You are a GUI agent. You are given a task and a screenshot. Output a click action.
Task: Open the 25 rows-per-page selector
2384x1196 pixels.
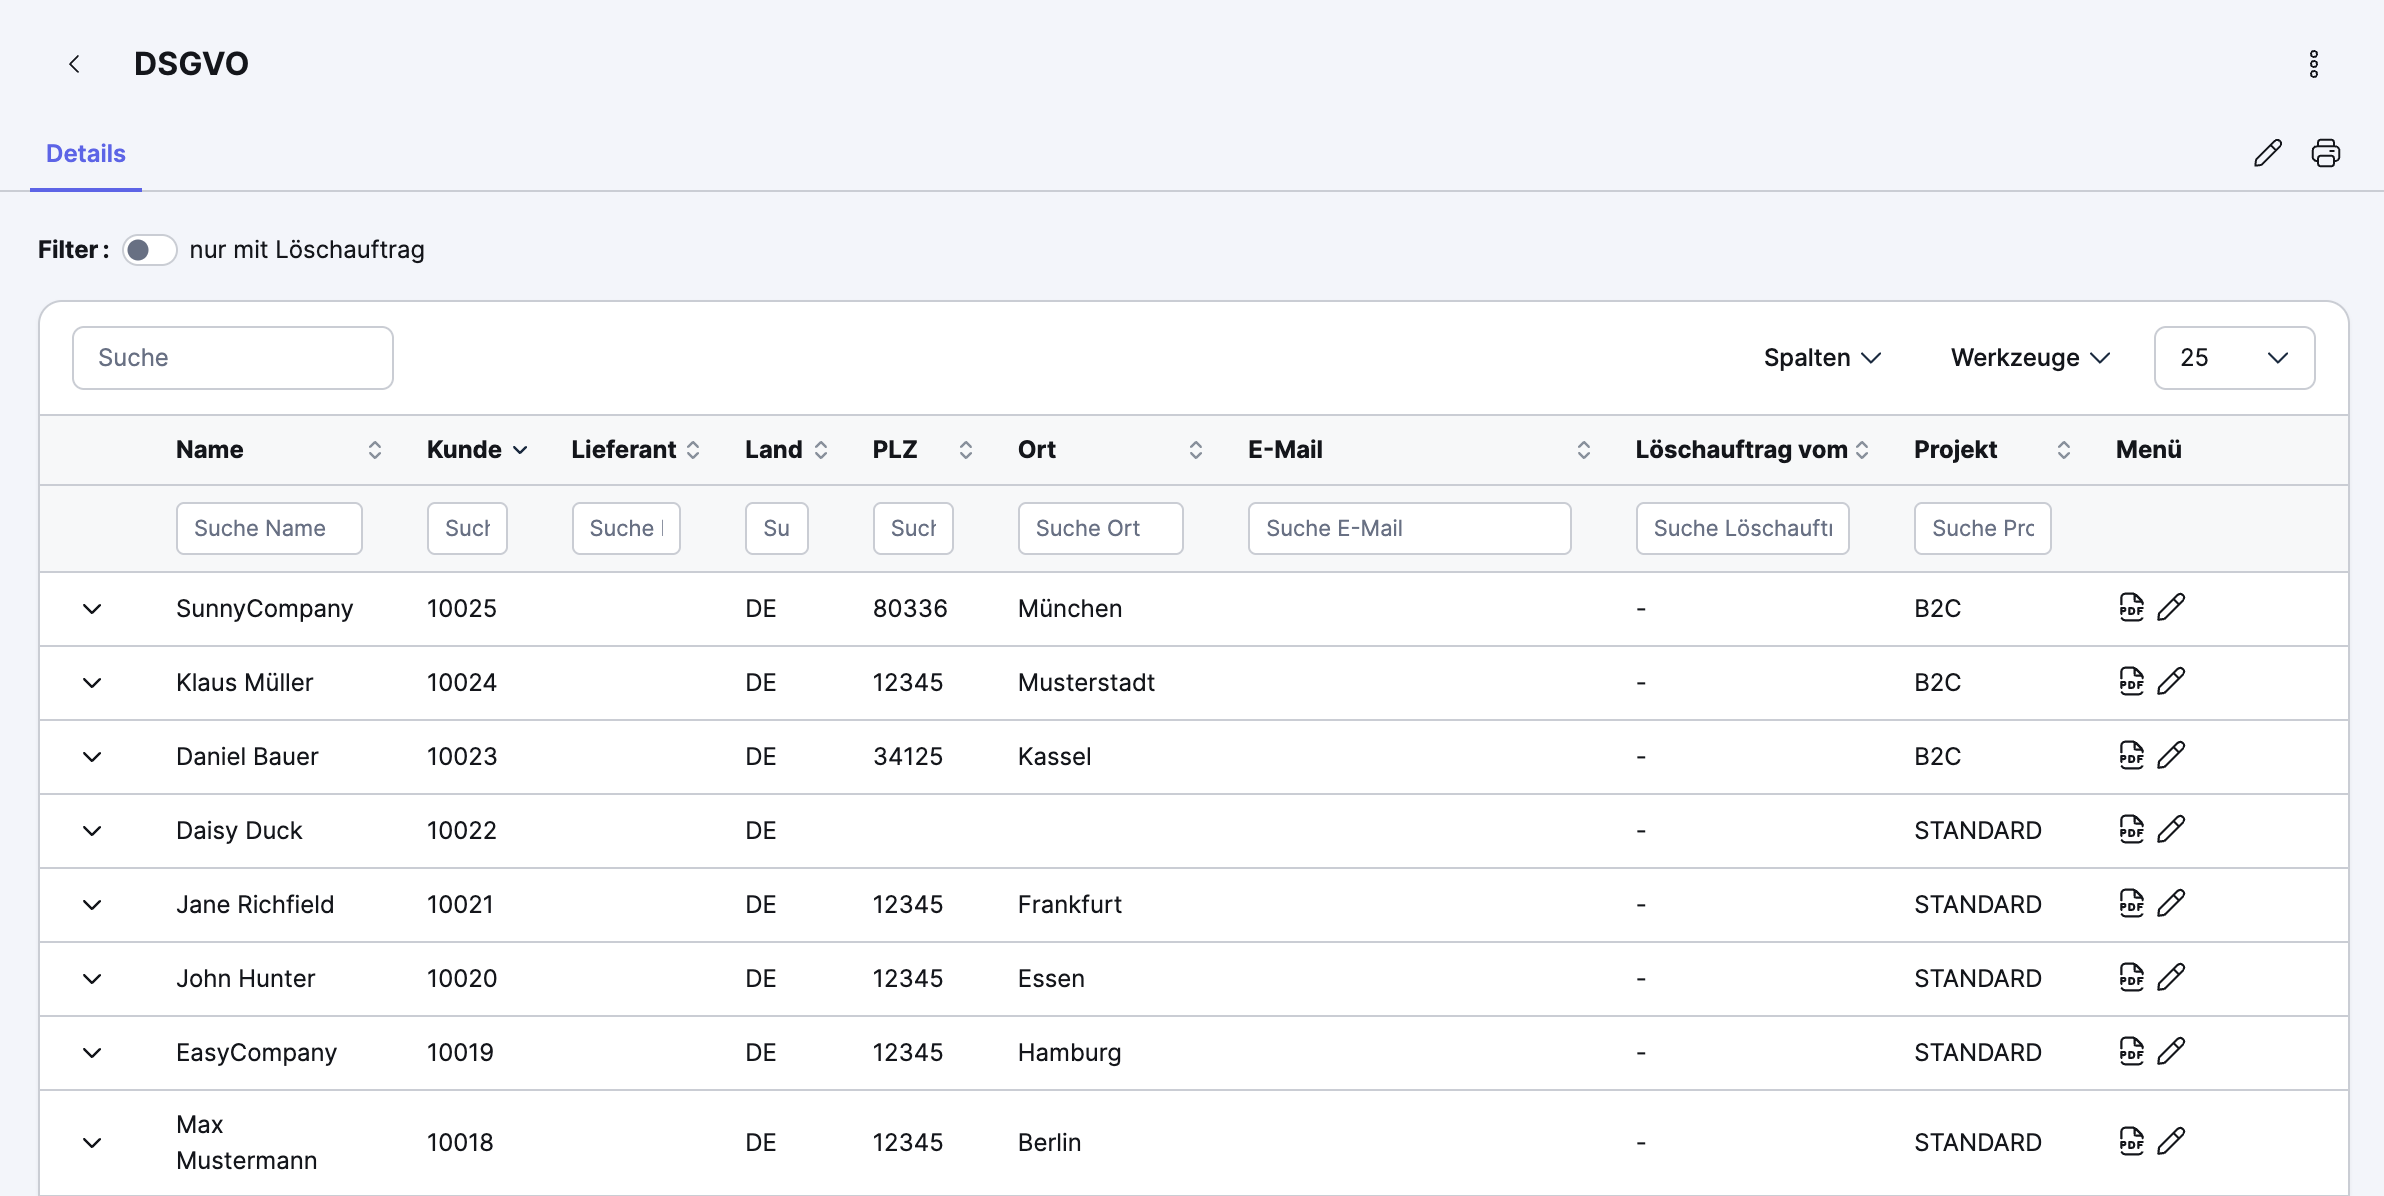[x=2233, y=358]
